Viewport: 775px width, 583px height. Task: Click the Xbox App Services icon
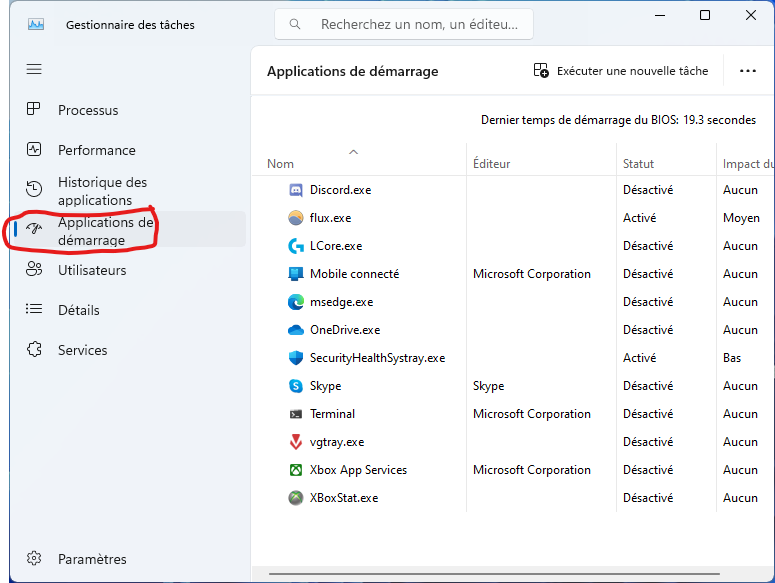[296, 470]
